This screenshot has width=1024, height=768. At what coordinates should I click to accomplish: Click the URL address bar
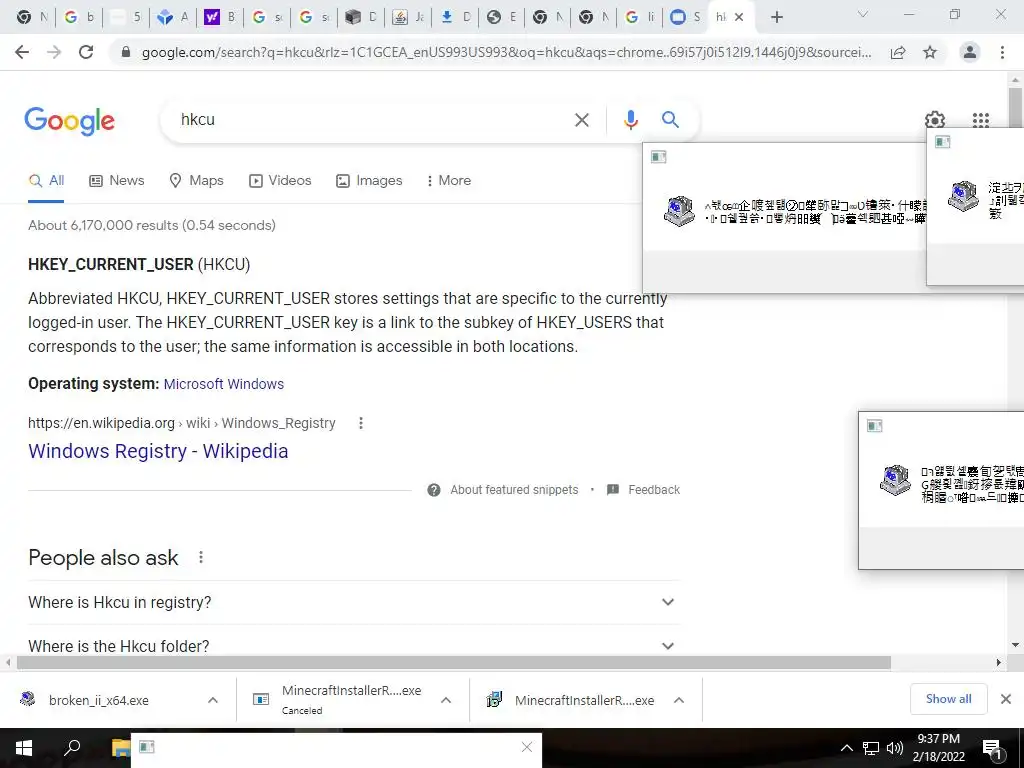(506, 52)
